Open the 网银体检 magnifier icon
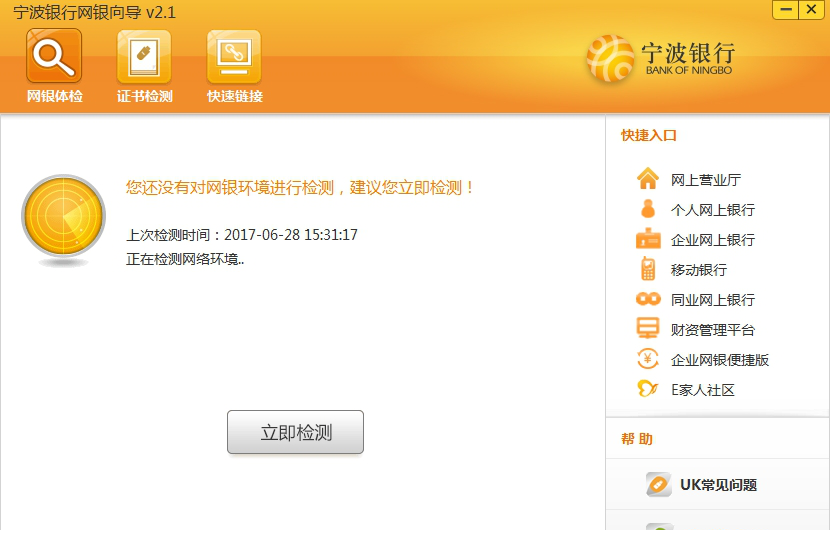 [x=54, y=56]
